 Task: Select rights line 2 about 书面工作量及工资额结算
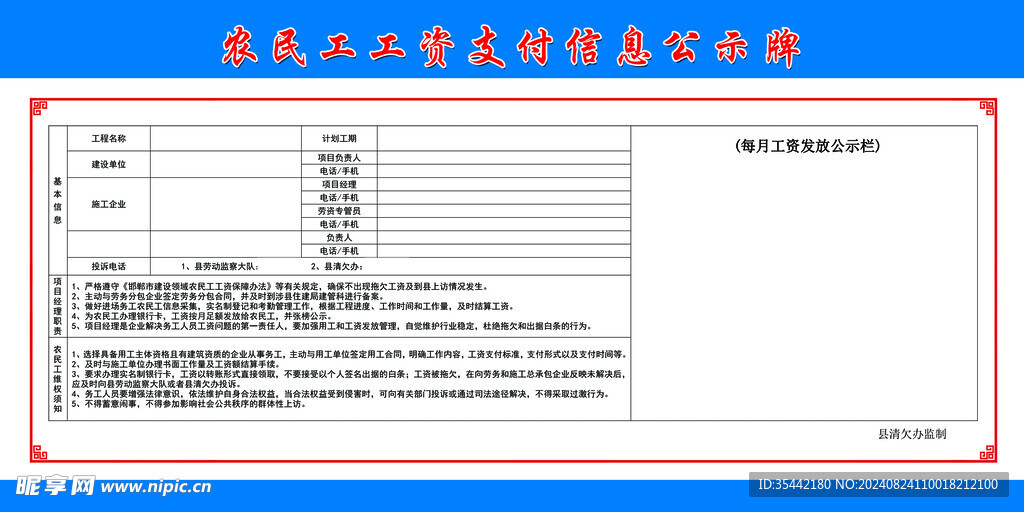(178, 364)
